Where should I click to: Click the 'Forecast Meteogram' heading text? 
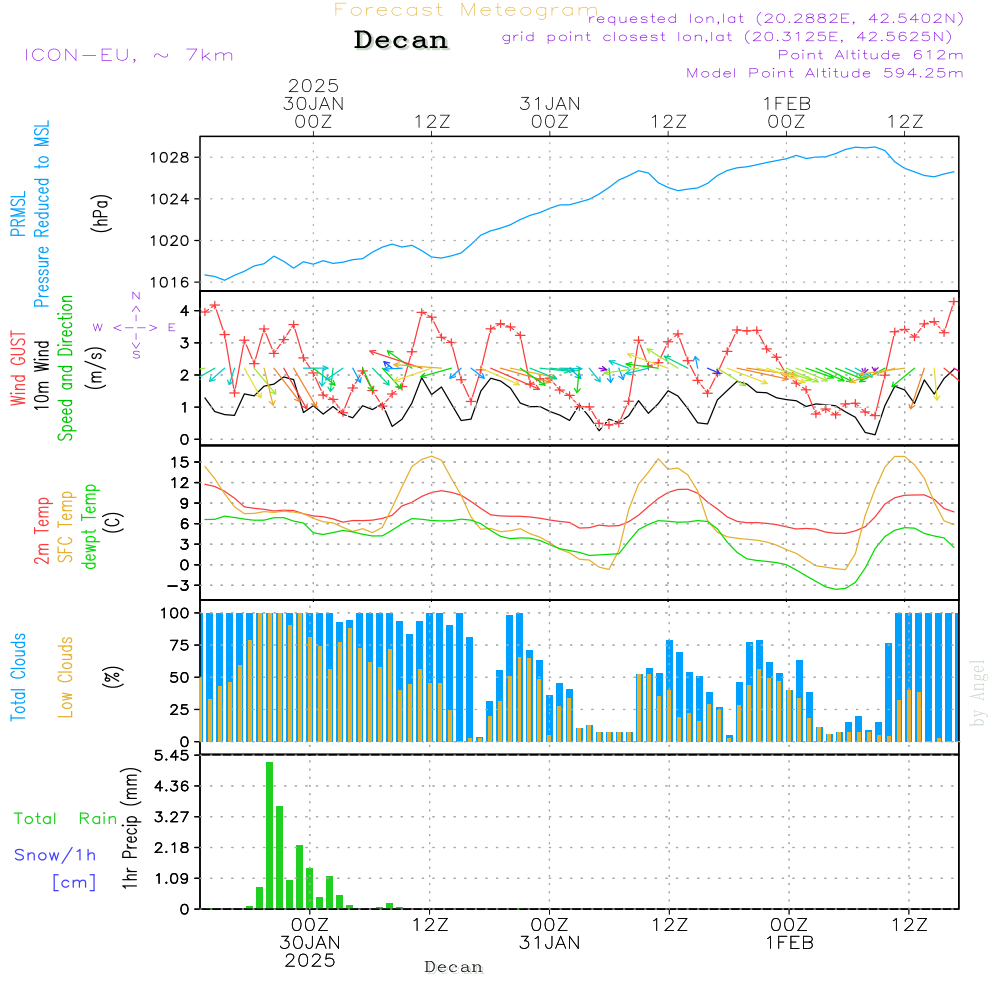point(466,10)
